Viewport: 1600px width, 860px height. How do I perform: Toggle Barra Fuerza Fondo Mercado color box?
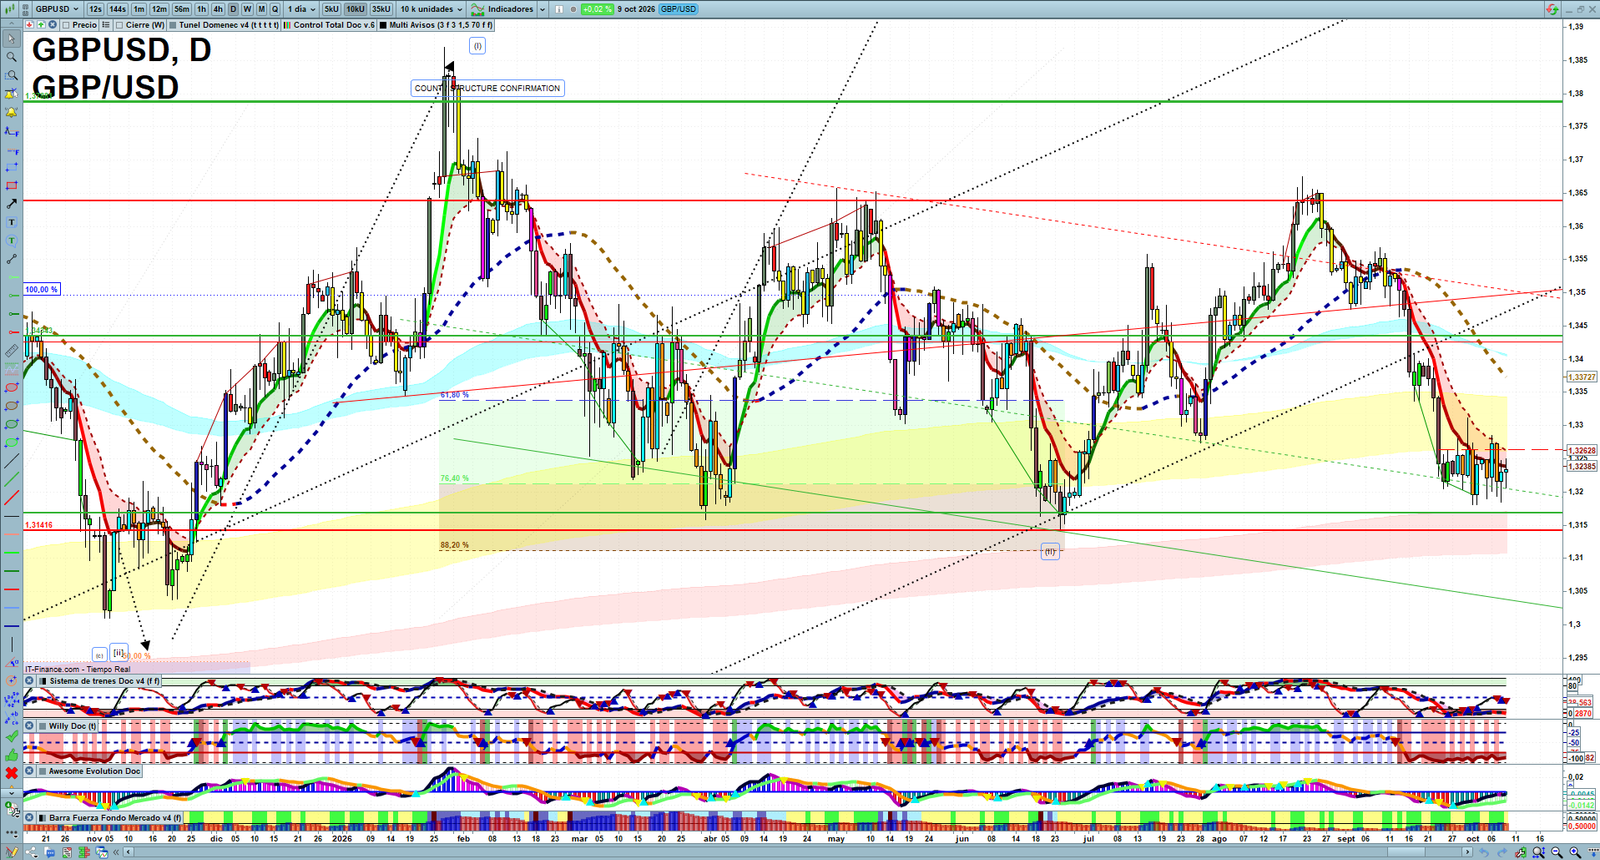coord(42,817)
